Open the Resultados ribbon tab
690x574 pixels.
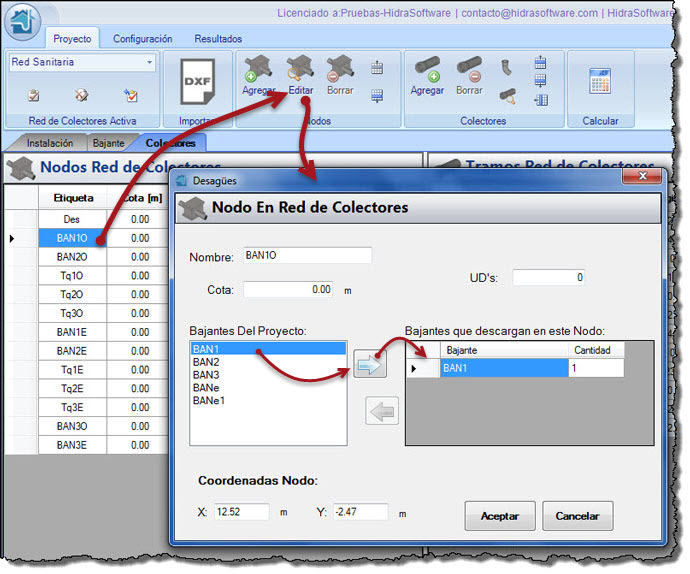[217, 39]
